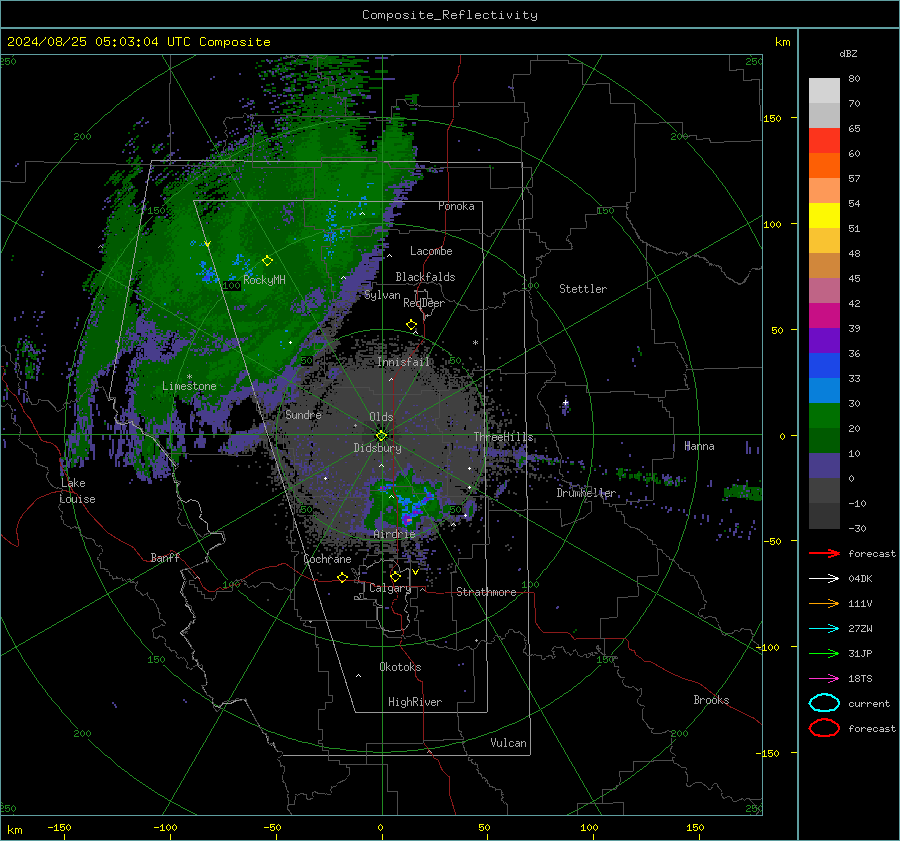The width and height of the screenshot is (900, 841).
Task: Click the Banff town label
Action: tap(165, 557)
